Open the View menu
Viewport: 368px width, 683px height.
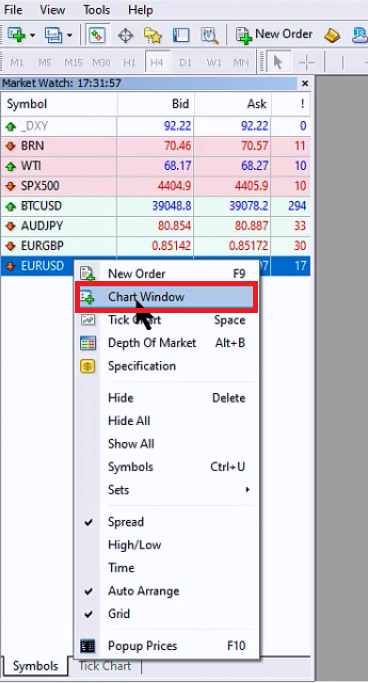point(52,9)
